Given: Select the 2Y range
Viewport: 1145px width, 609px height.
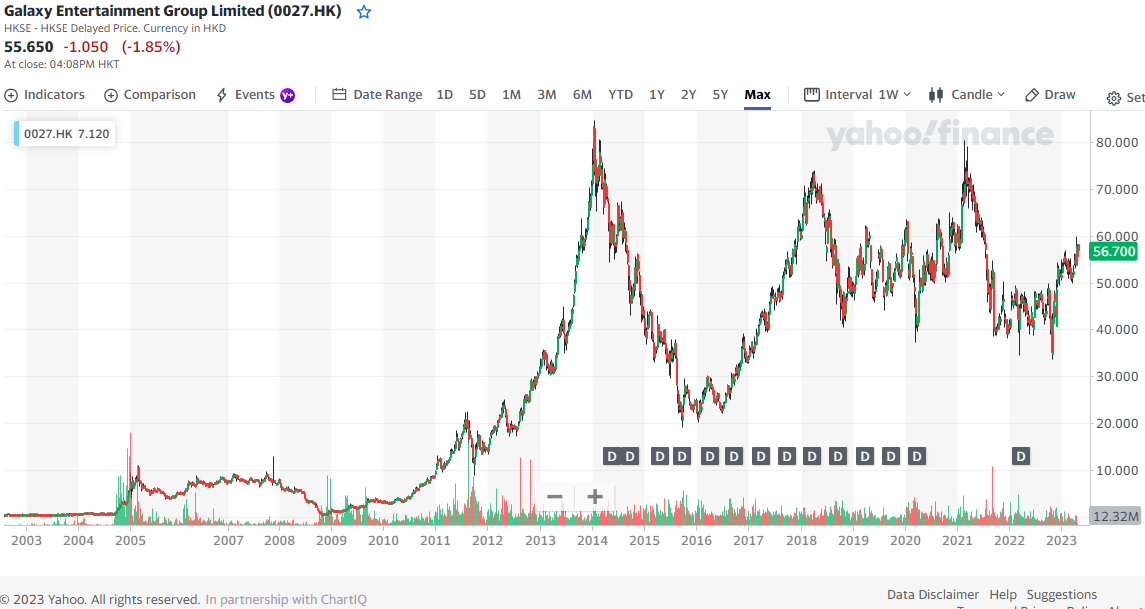Looking at the screenshot, I should click(689, 95).
